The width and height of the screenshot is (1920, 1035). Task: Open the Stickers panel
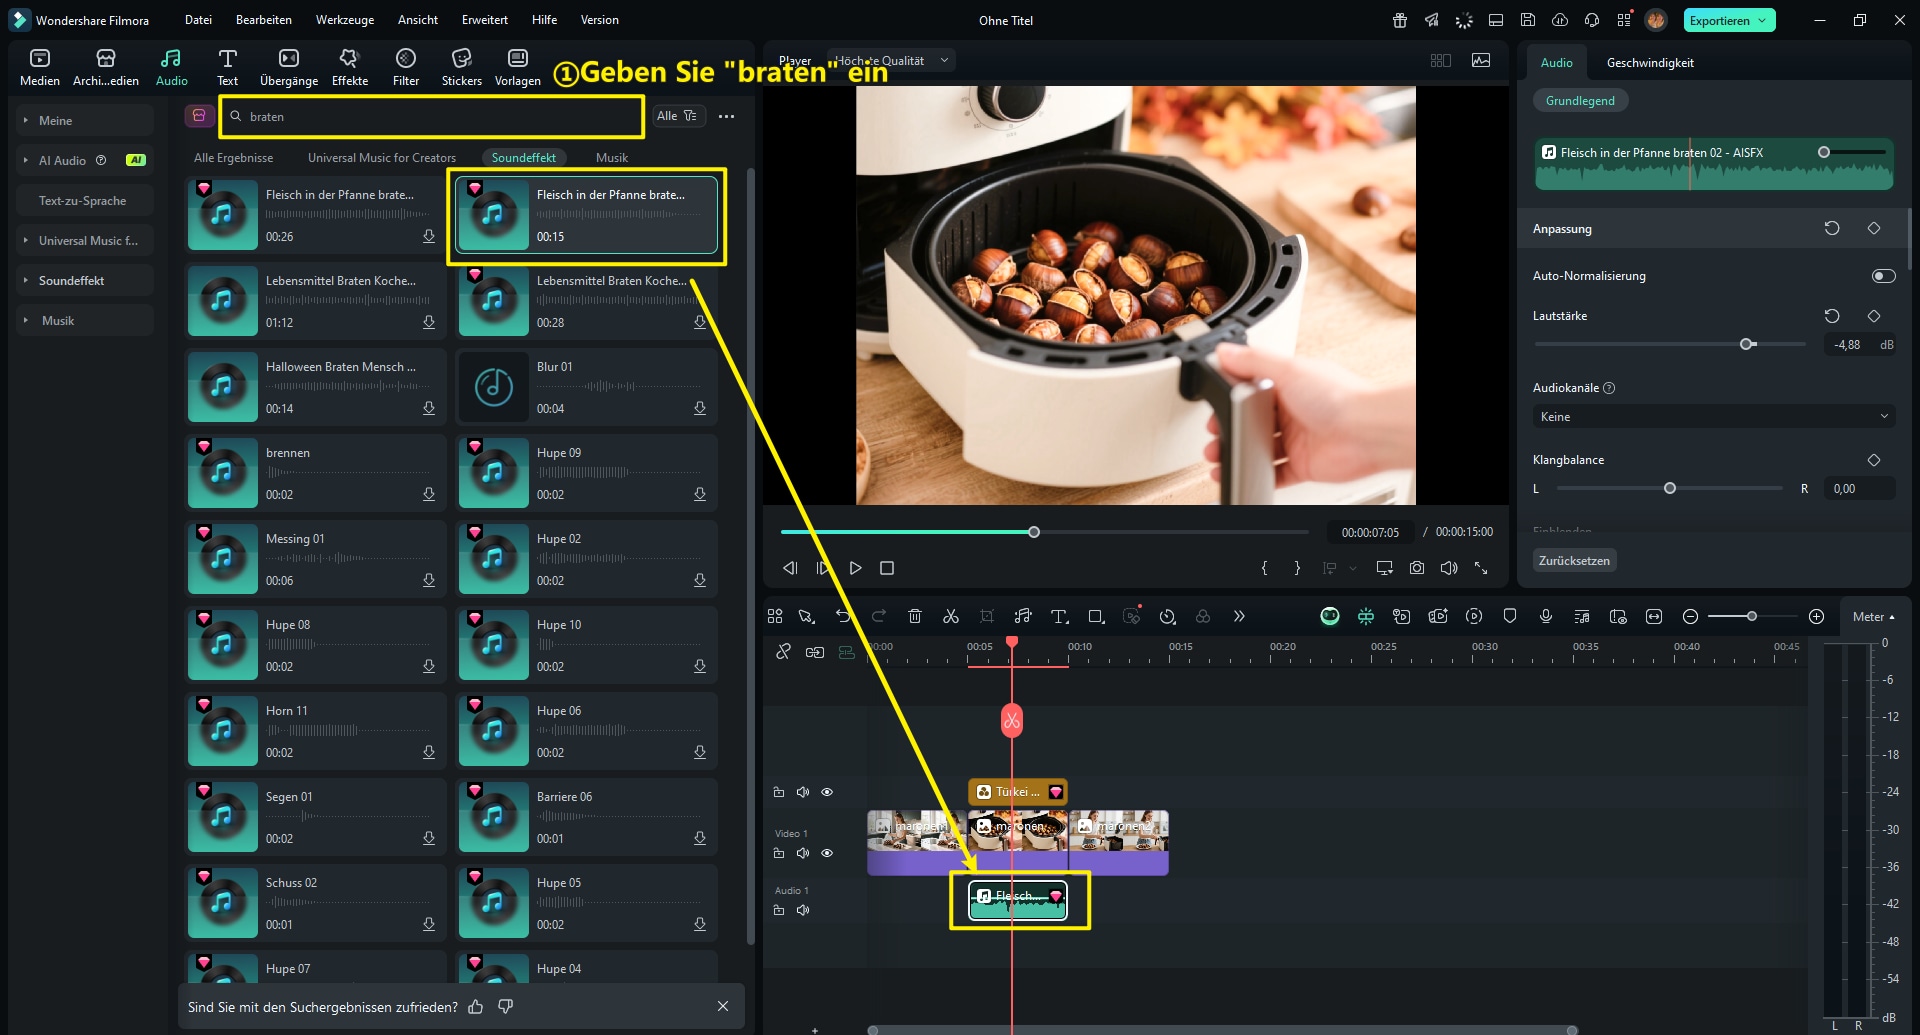coord(461,67)
